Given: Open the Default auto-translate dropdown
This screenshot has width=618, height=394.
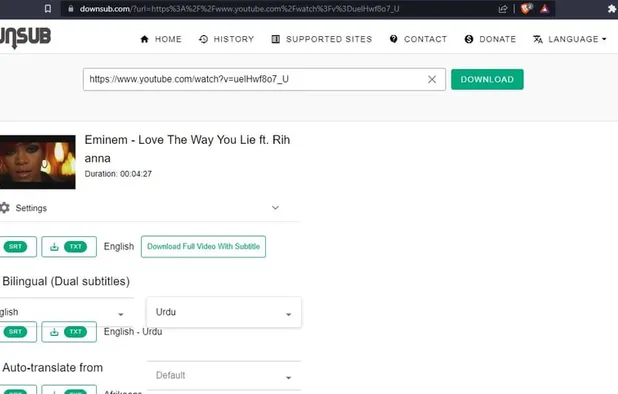Looking at the screenshot, I should click(x=224, y=376).
